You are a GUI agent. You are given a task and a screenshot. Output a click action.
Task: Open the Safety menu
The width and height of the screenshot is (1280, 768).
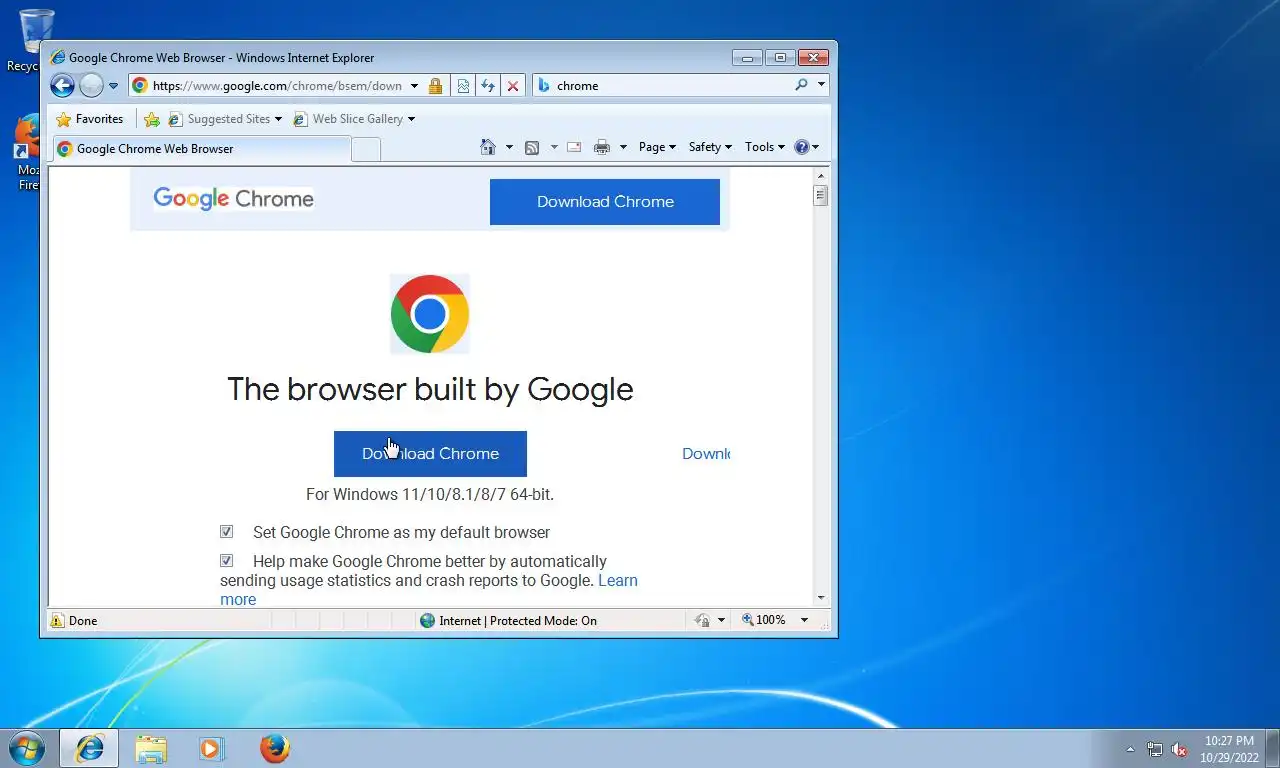710,147
